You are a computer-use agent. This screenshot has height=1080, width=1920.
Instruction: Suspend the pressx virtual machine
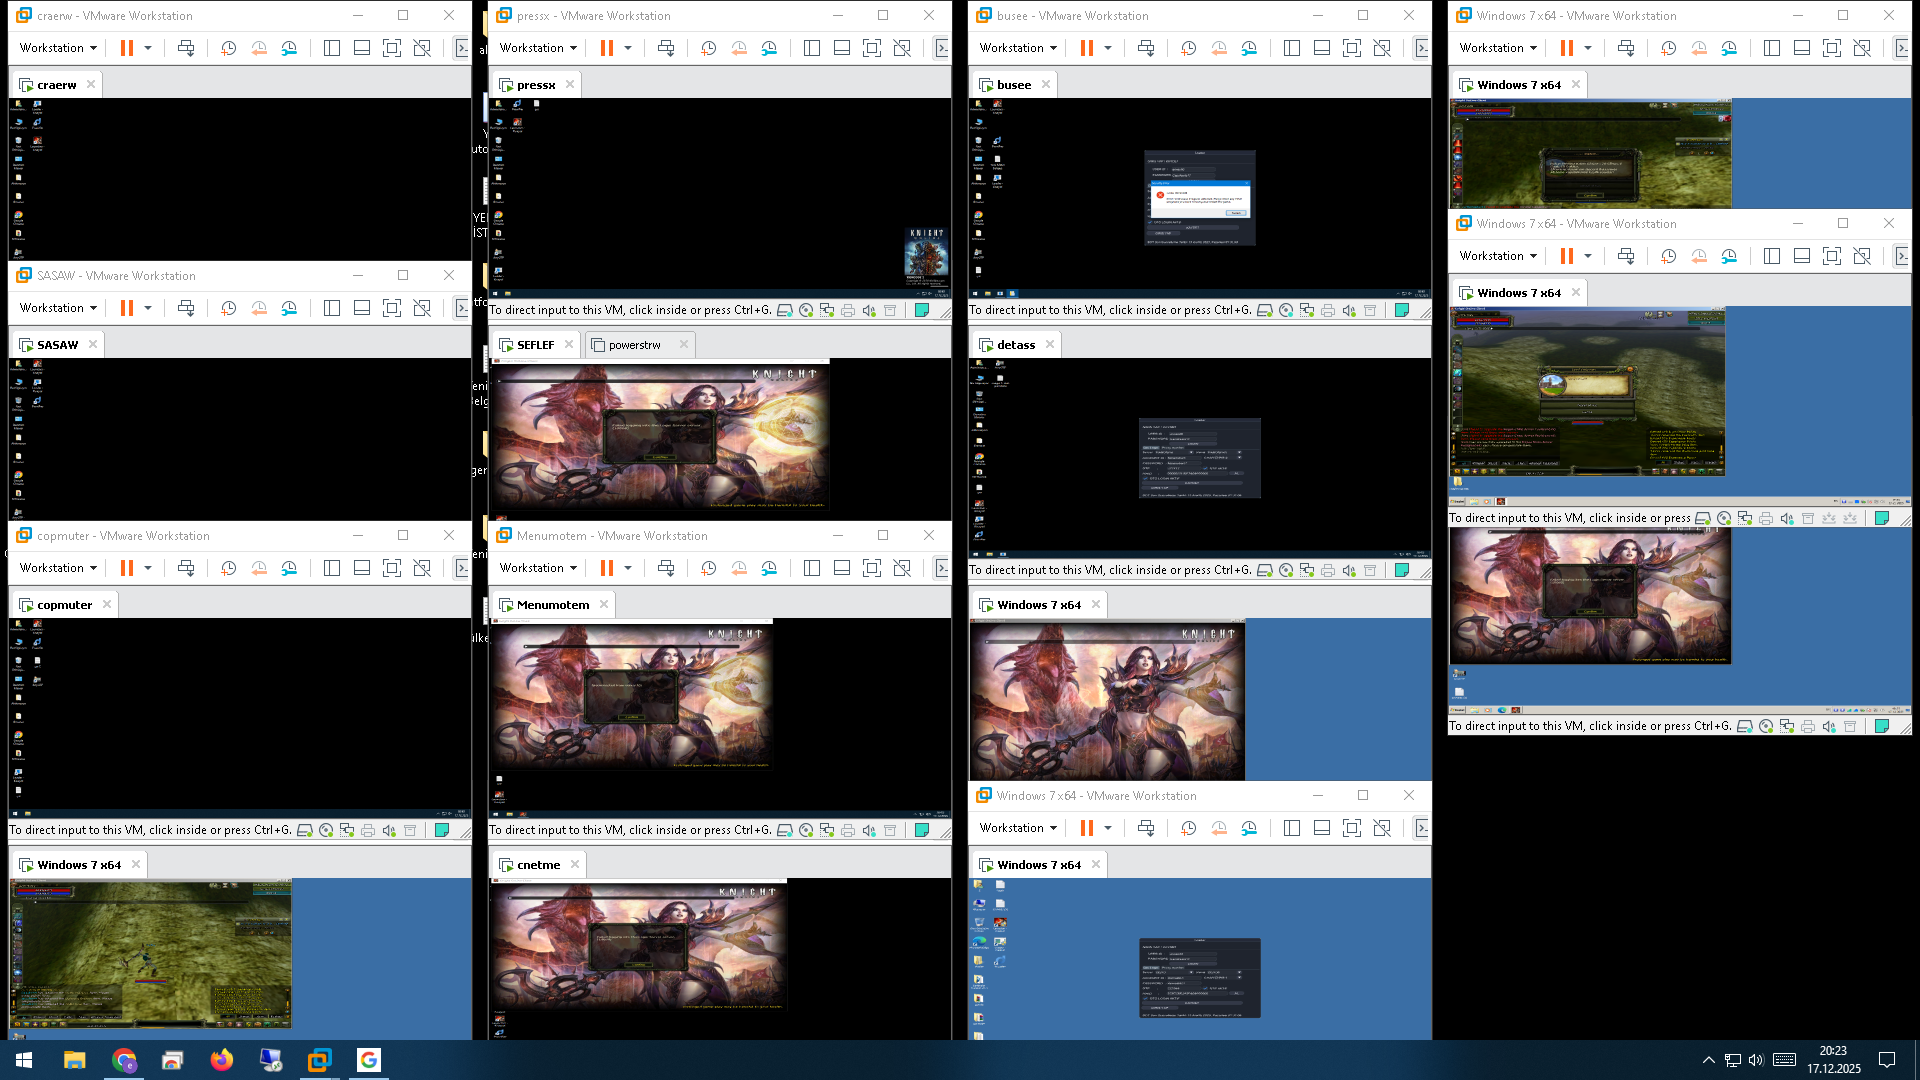pyautogui.click(x=607, y=48)
